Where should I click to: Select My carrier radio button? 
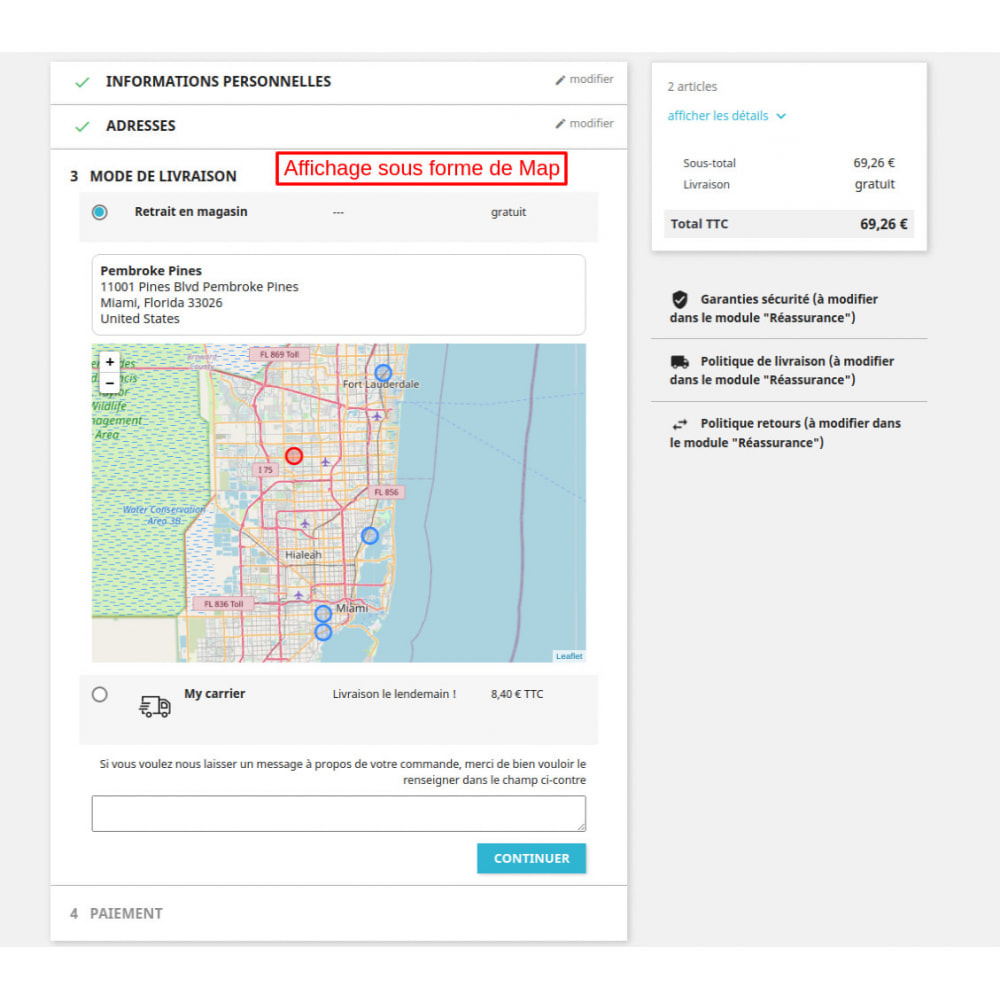click(x=99, y=694)
